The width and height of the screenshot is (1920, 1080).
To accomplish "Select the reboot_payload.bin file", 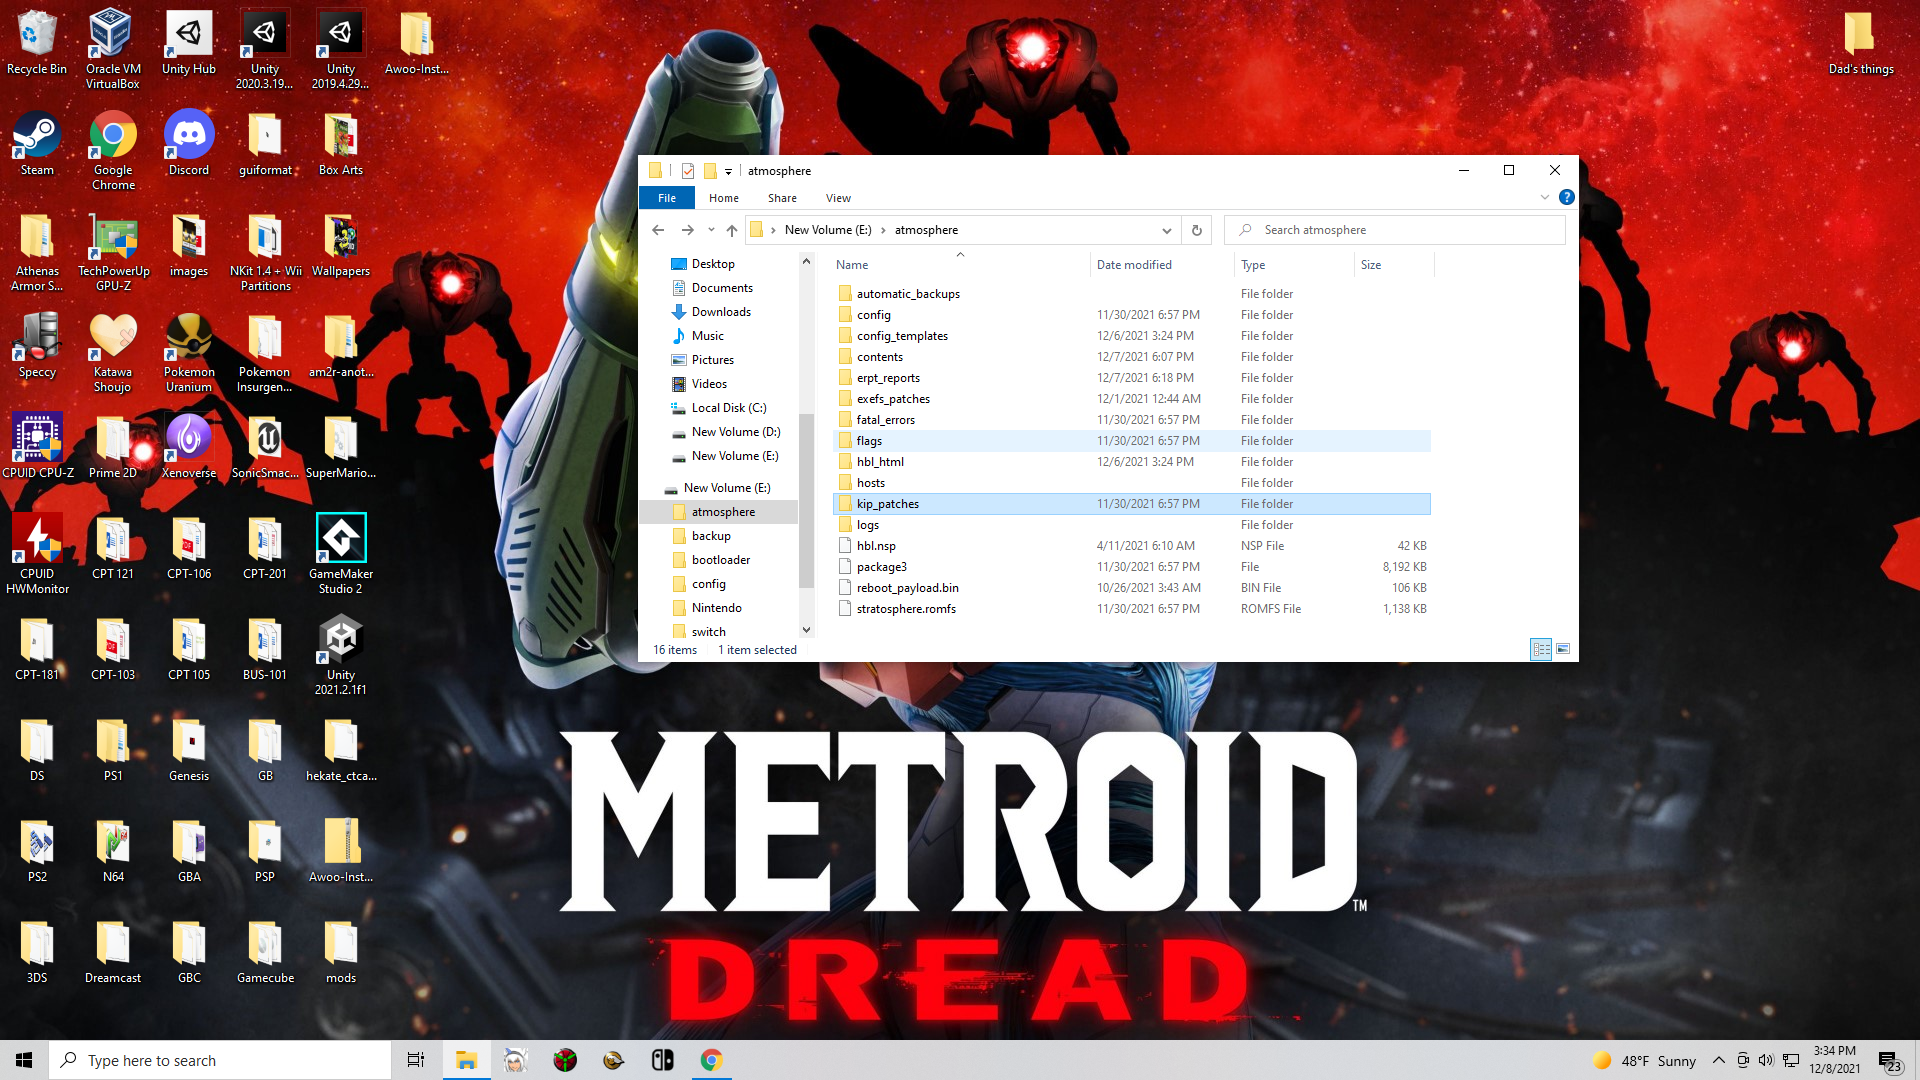I will [1131, 588].
